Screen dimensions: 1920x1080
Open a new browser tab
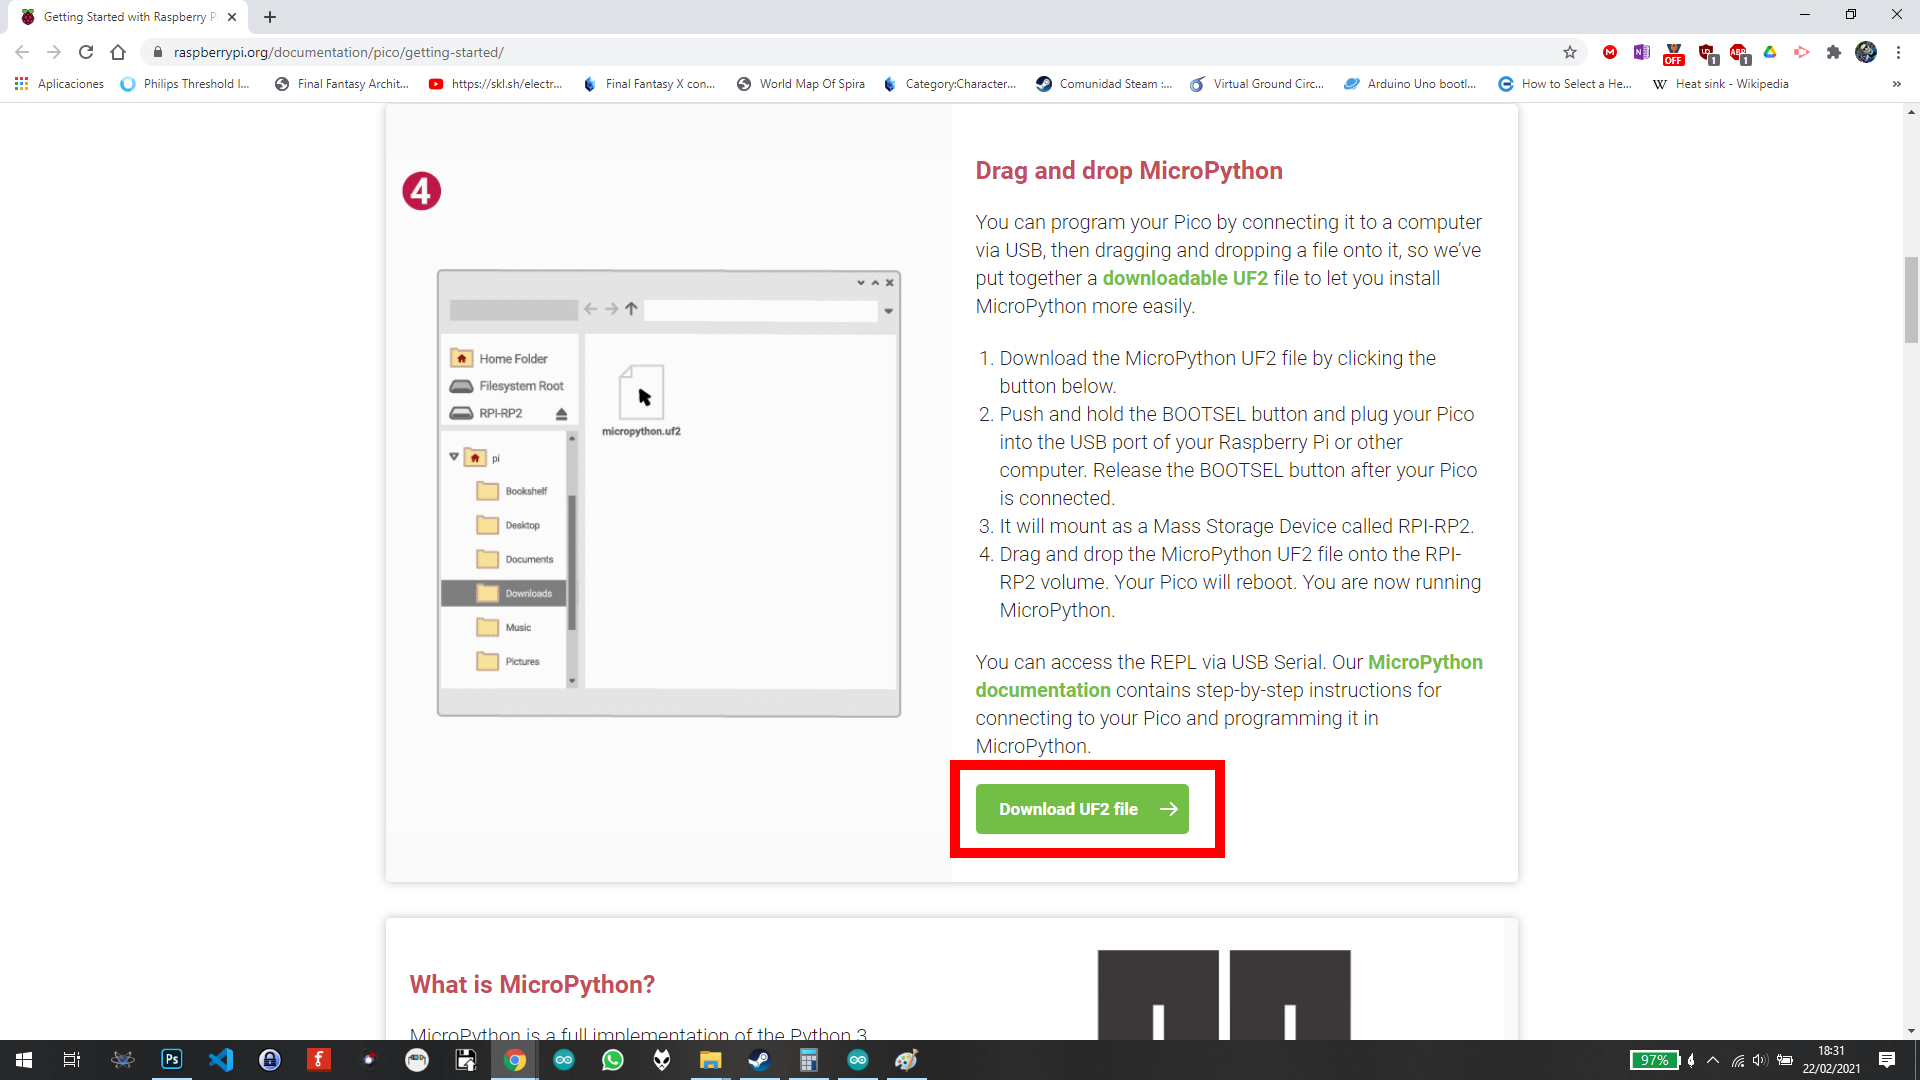click(x=270, y=17)
